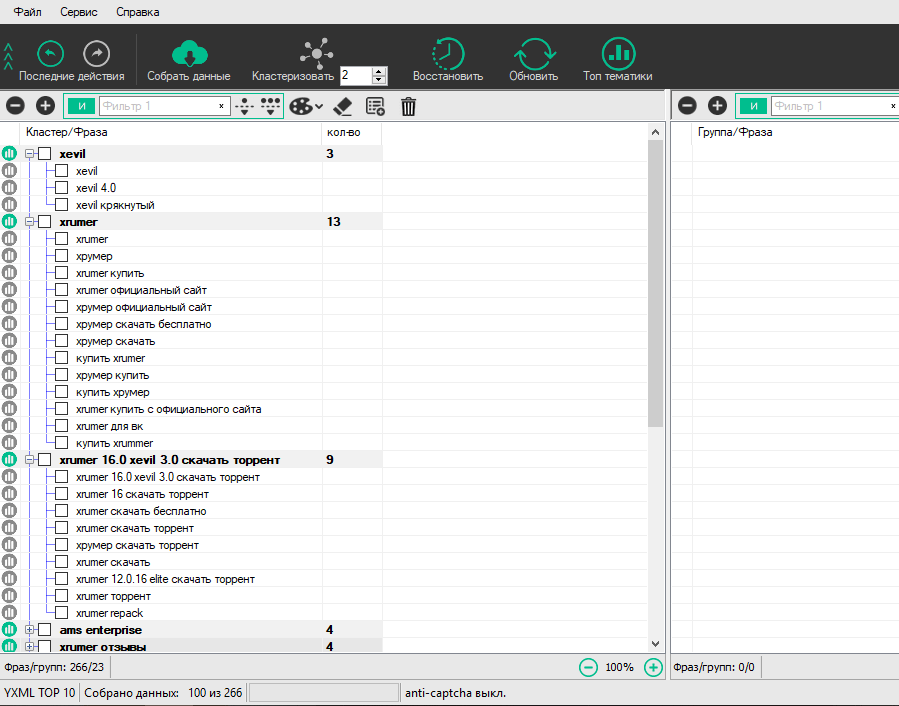The height and width of the screenshot is (706, 899).
Task: Click the green chart icon beside xrumer cluster
Action: [9, 221]
